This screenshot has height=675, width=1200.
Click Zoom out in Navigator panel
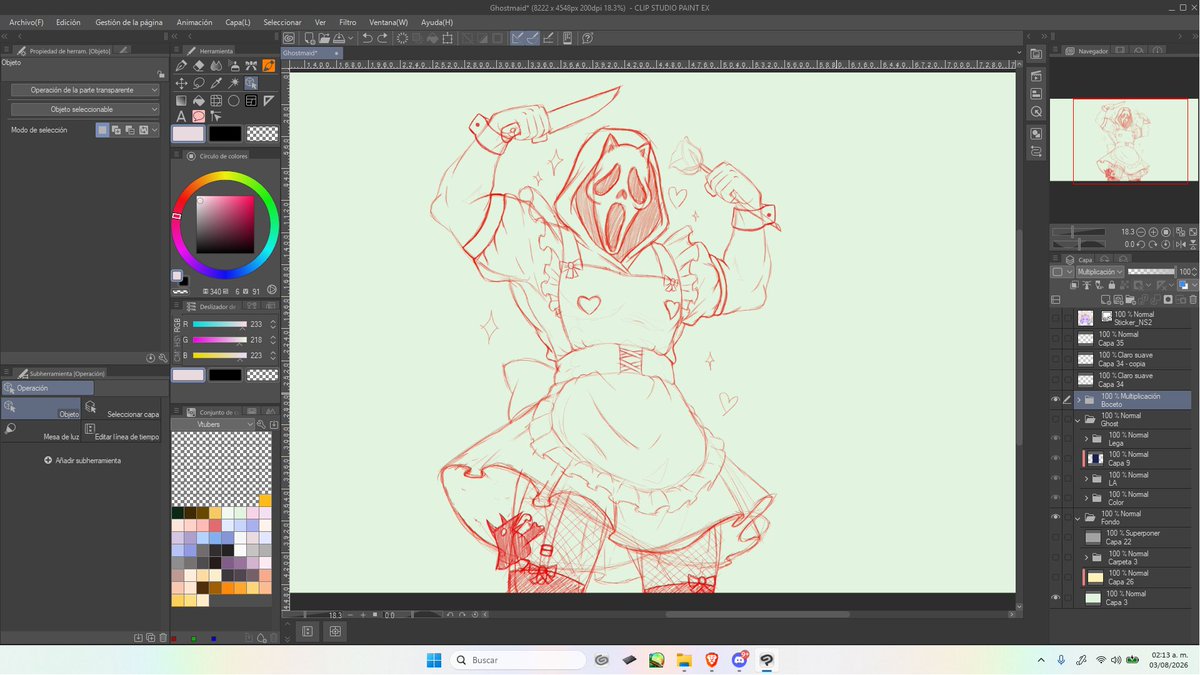[1141, 232]
